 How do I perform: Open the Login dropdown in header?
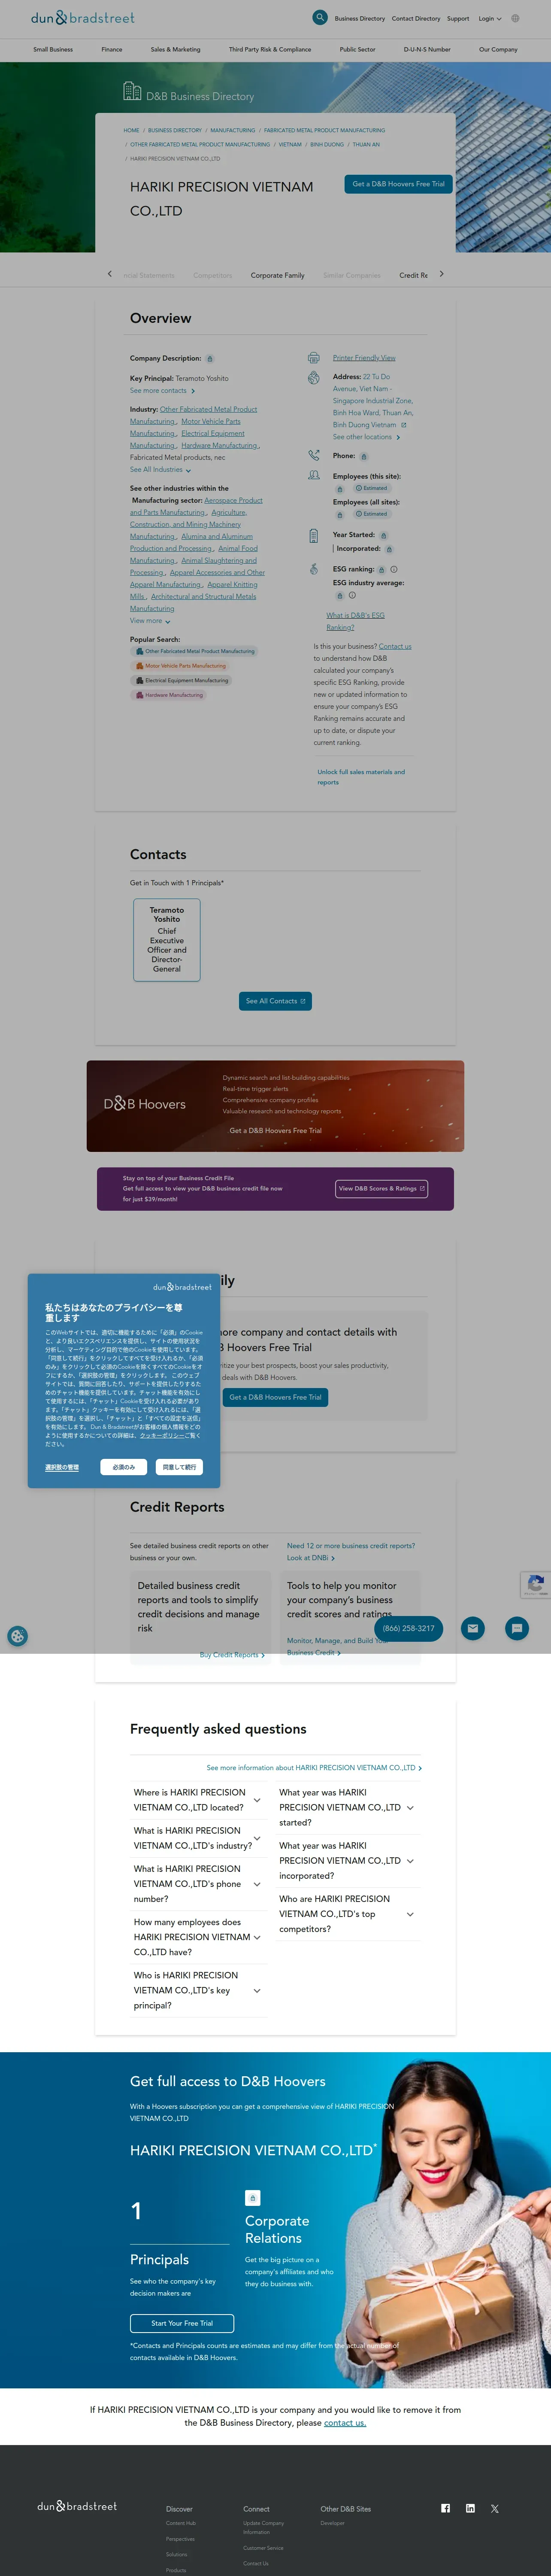(x=490, y=18)
